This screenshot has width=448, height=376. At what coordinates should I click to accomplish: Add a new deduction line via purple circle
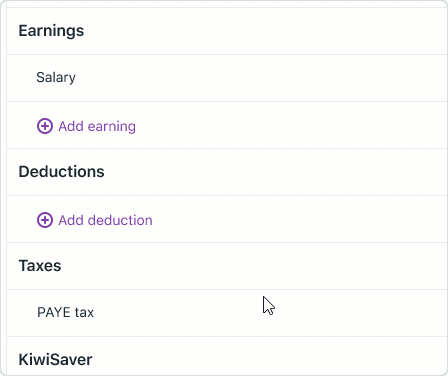click(45, 220)
